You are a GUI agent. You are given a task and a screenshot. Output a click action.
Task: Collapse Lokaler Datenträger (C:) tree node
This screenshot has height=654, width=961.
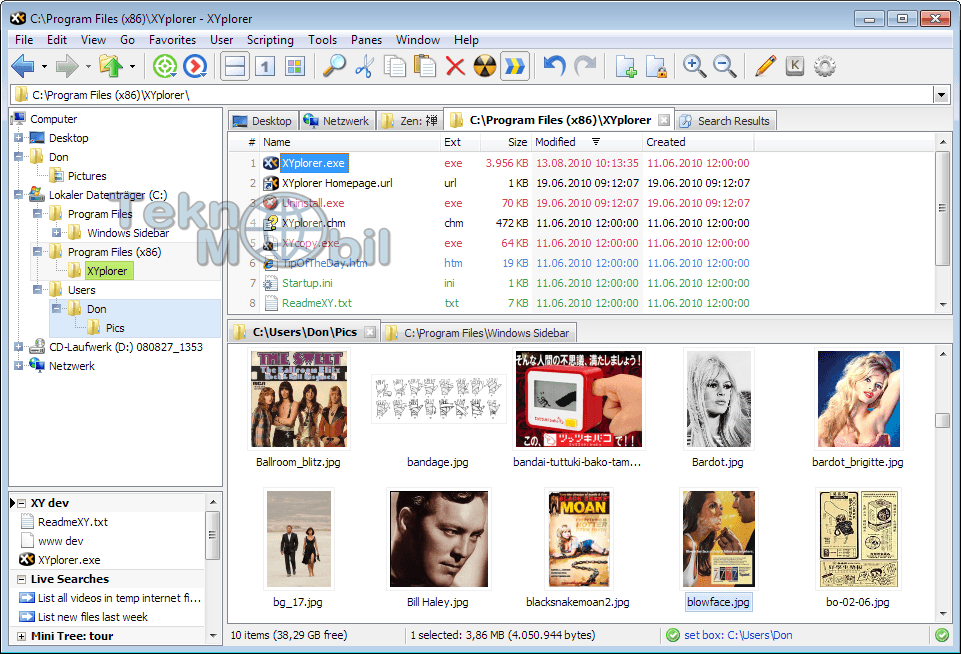point(18,195)
